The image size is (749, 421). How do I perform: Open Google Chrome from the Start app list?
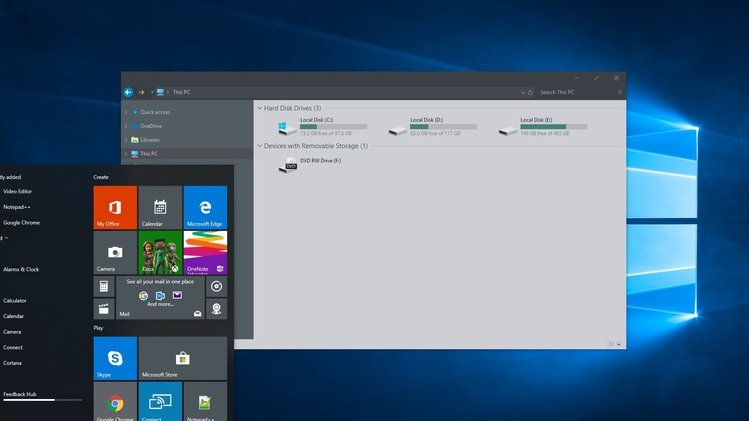(x=21, y=223)
